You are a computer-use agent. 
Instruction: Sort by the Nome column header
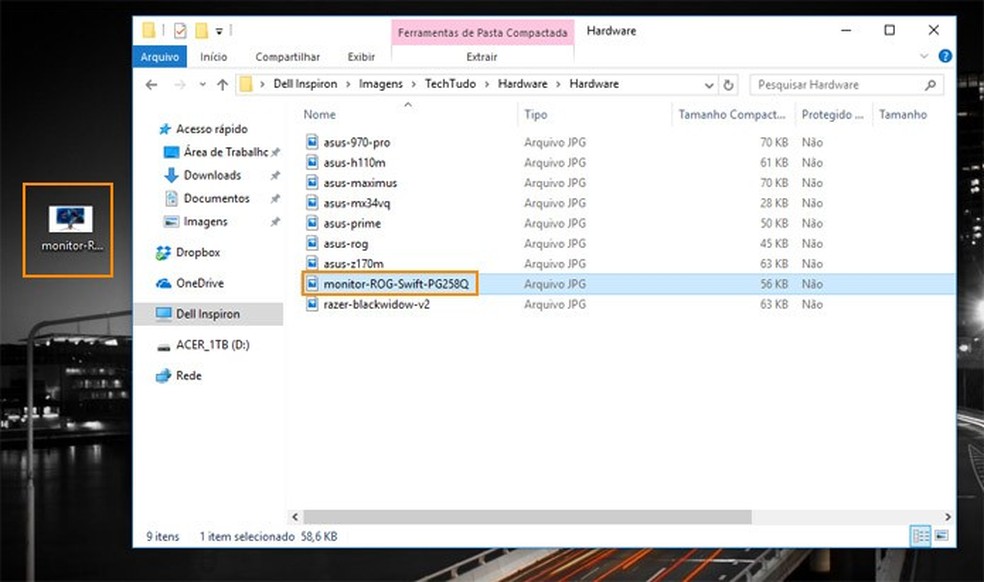tap(319, 114)
